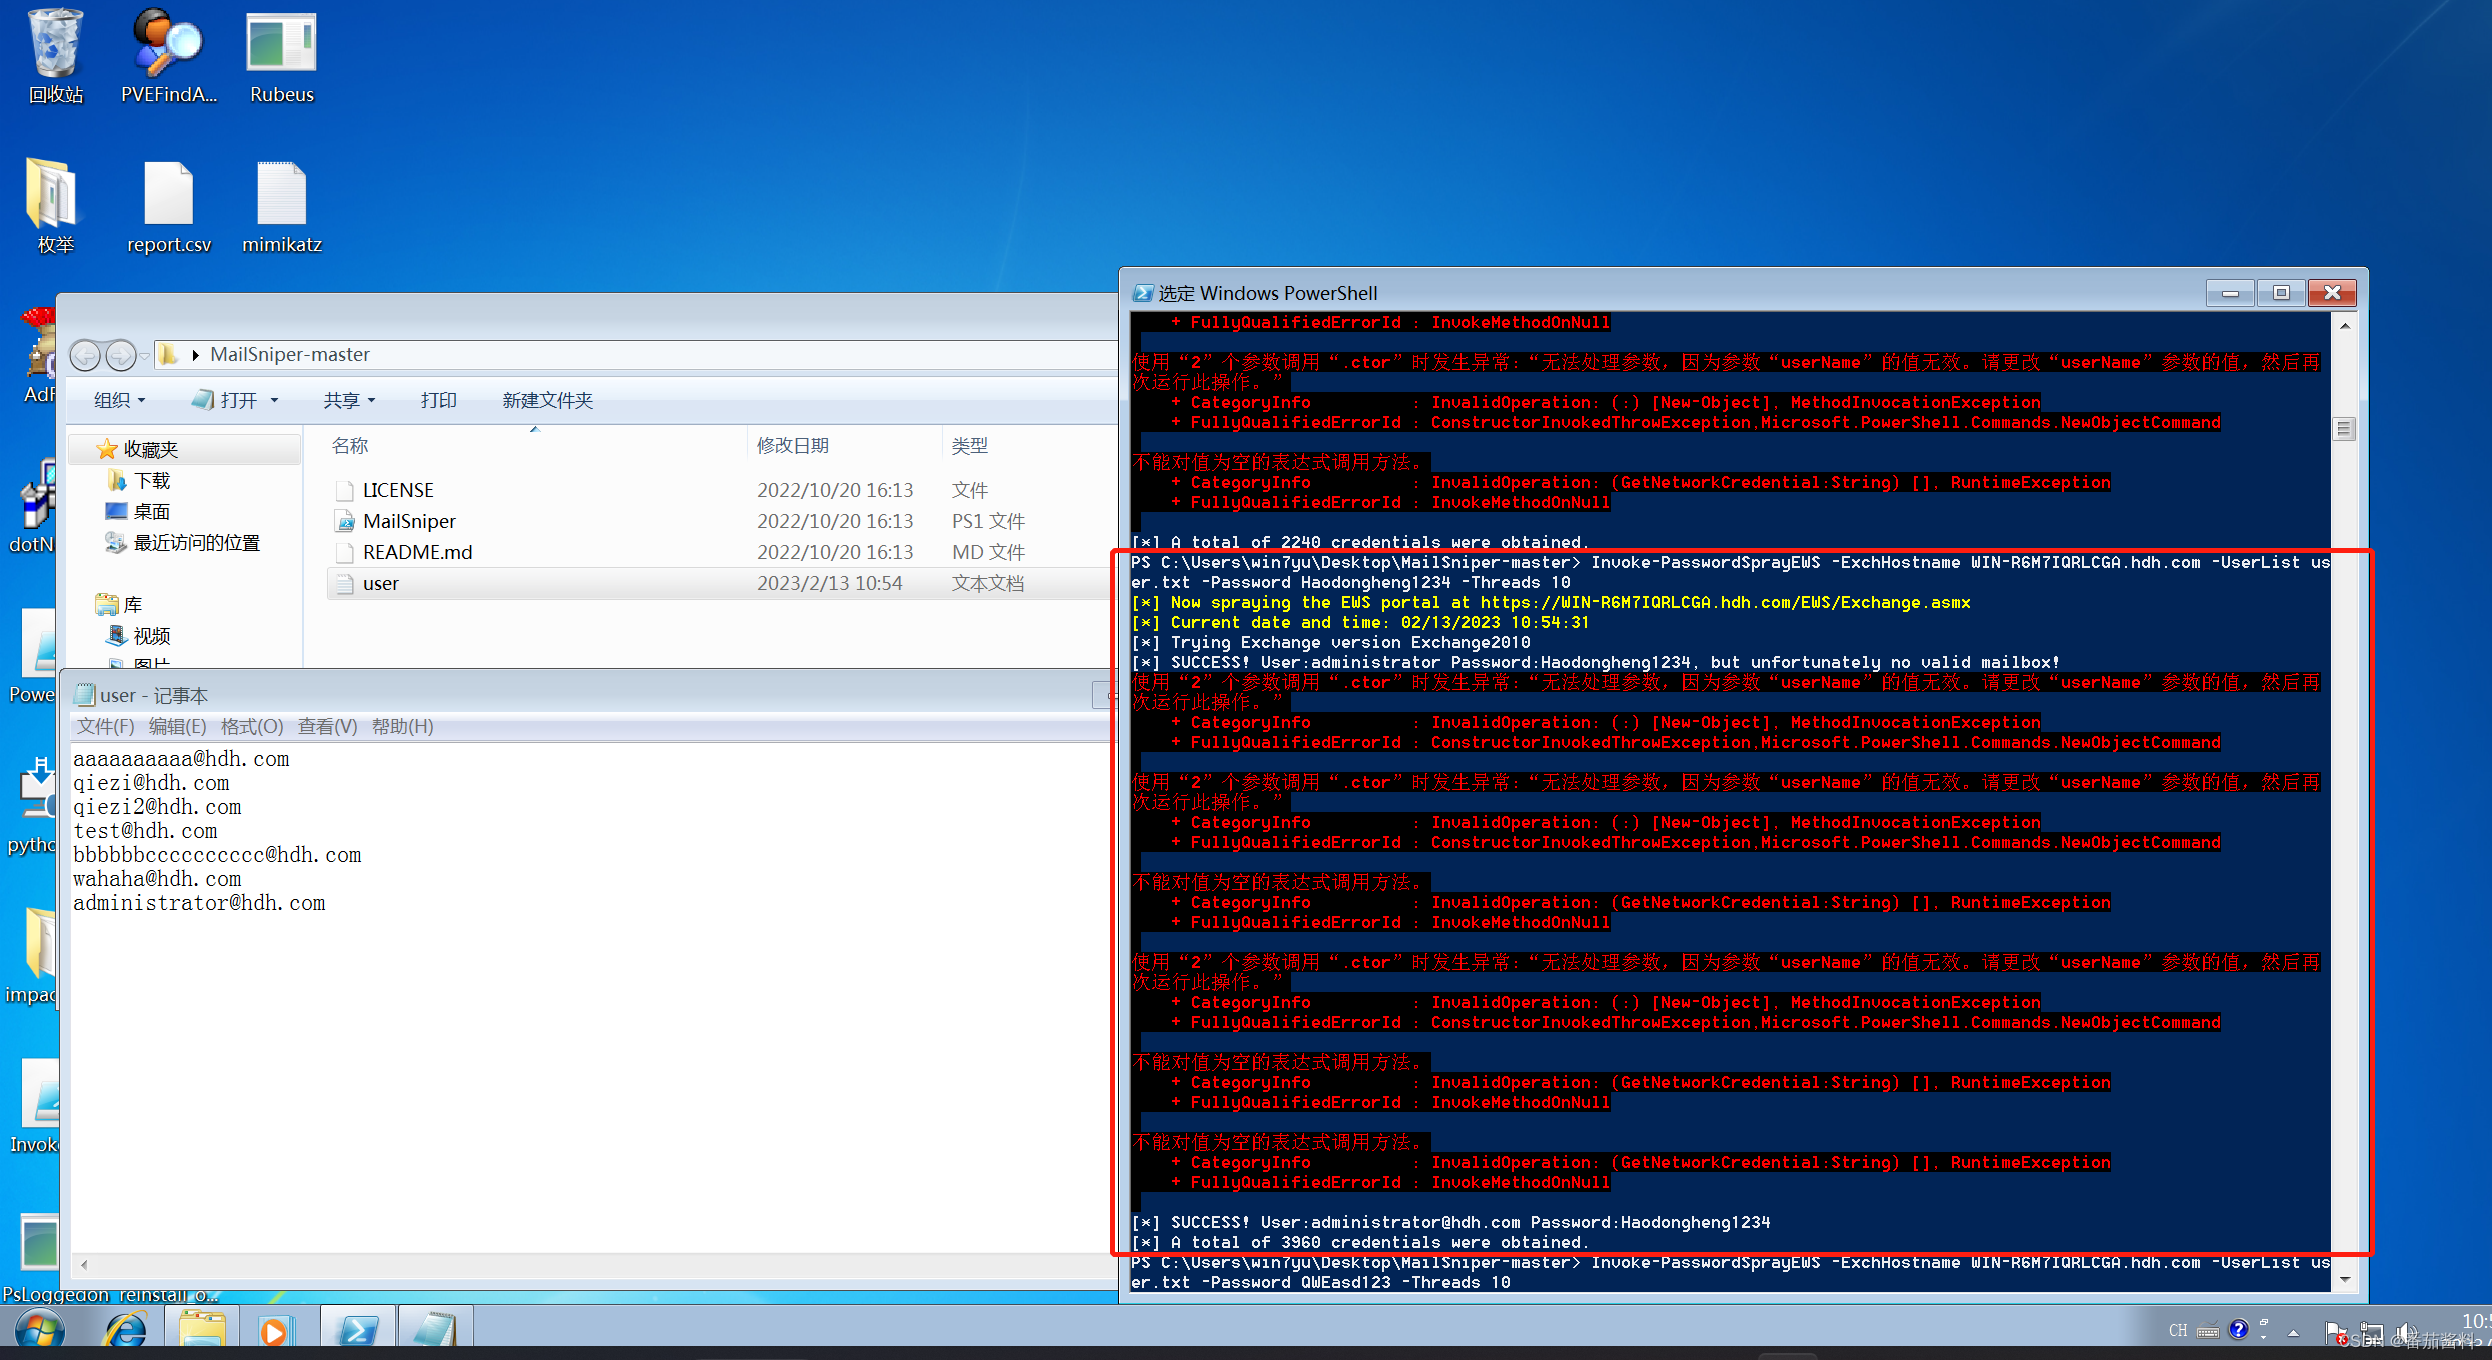Viewport: 2492px width, 1360px height.
Task: Click aaaaaaaaaa@hdh.com line in Notepad
Action: pos(181,759)
